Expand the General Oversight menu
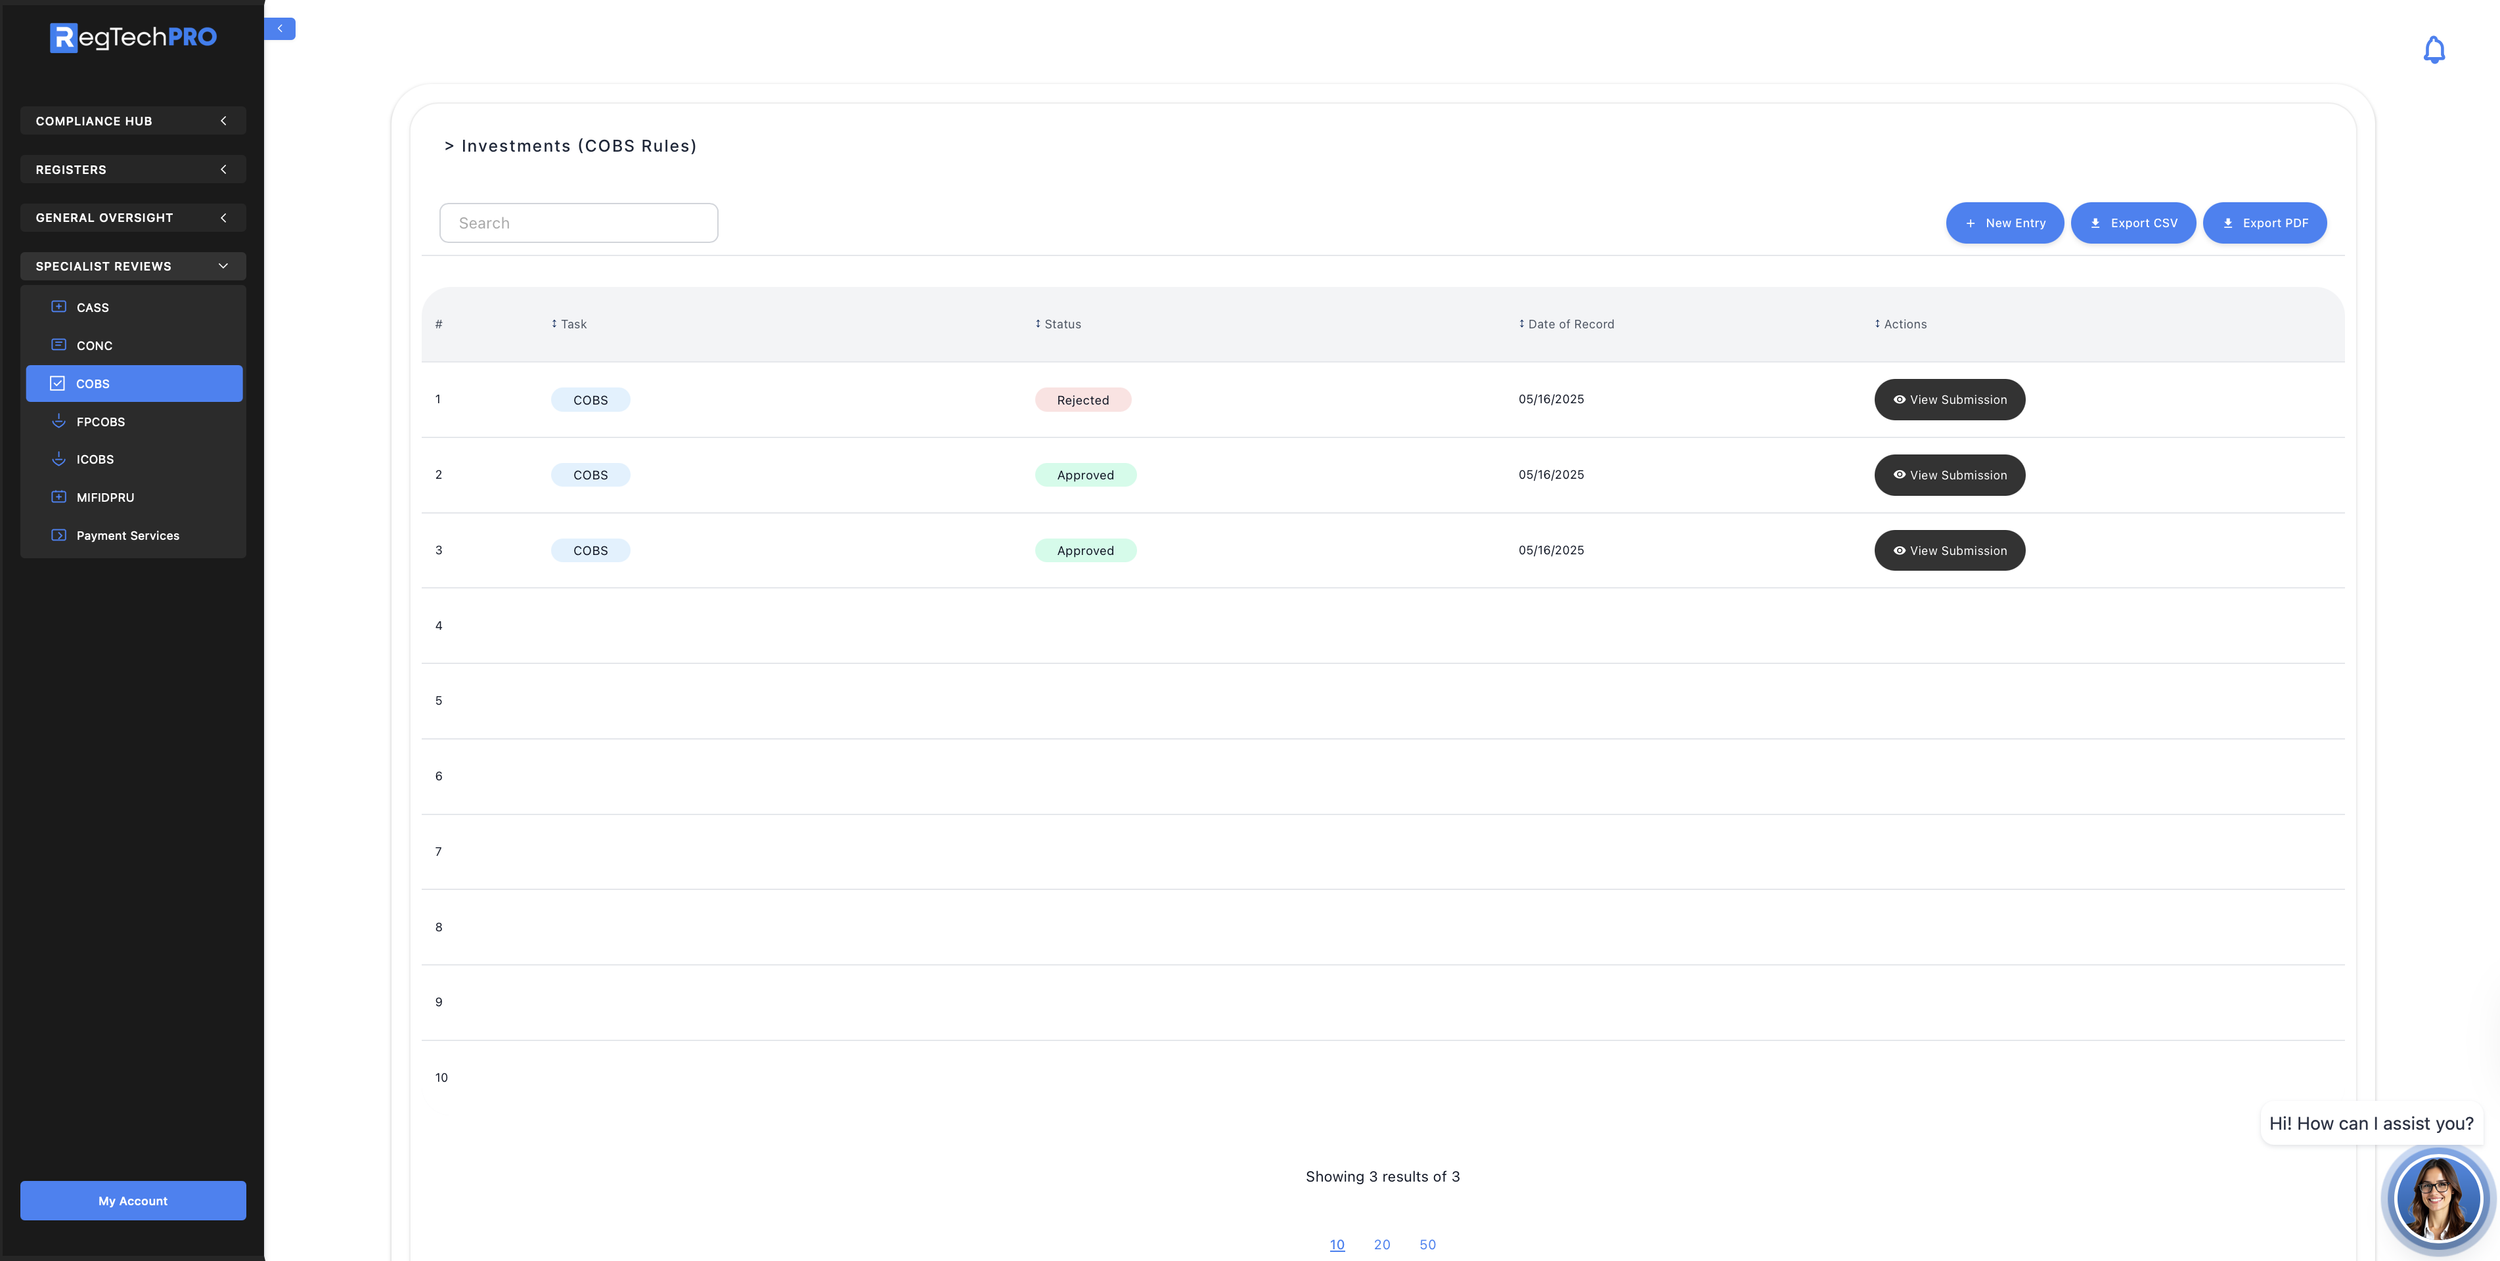This screenshot has width=2500, height=1261. pos(133,217)
